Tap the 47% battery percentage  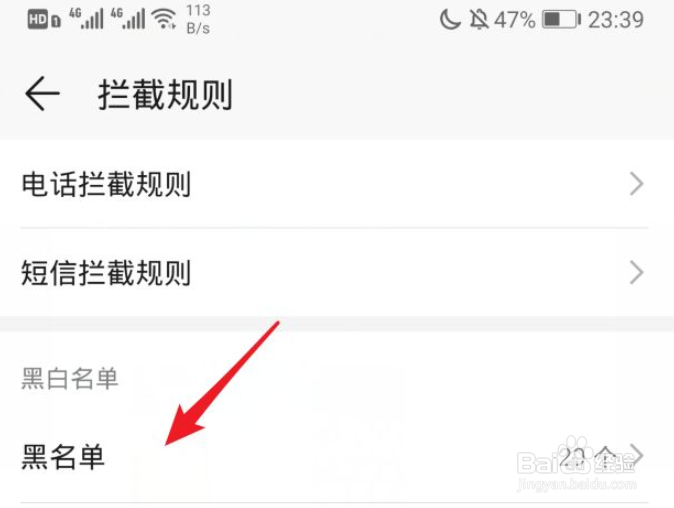click(515, 20)
